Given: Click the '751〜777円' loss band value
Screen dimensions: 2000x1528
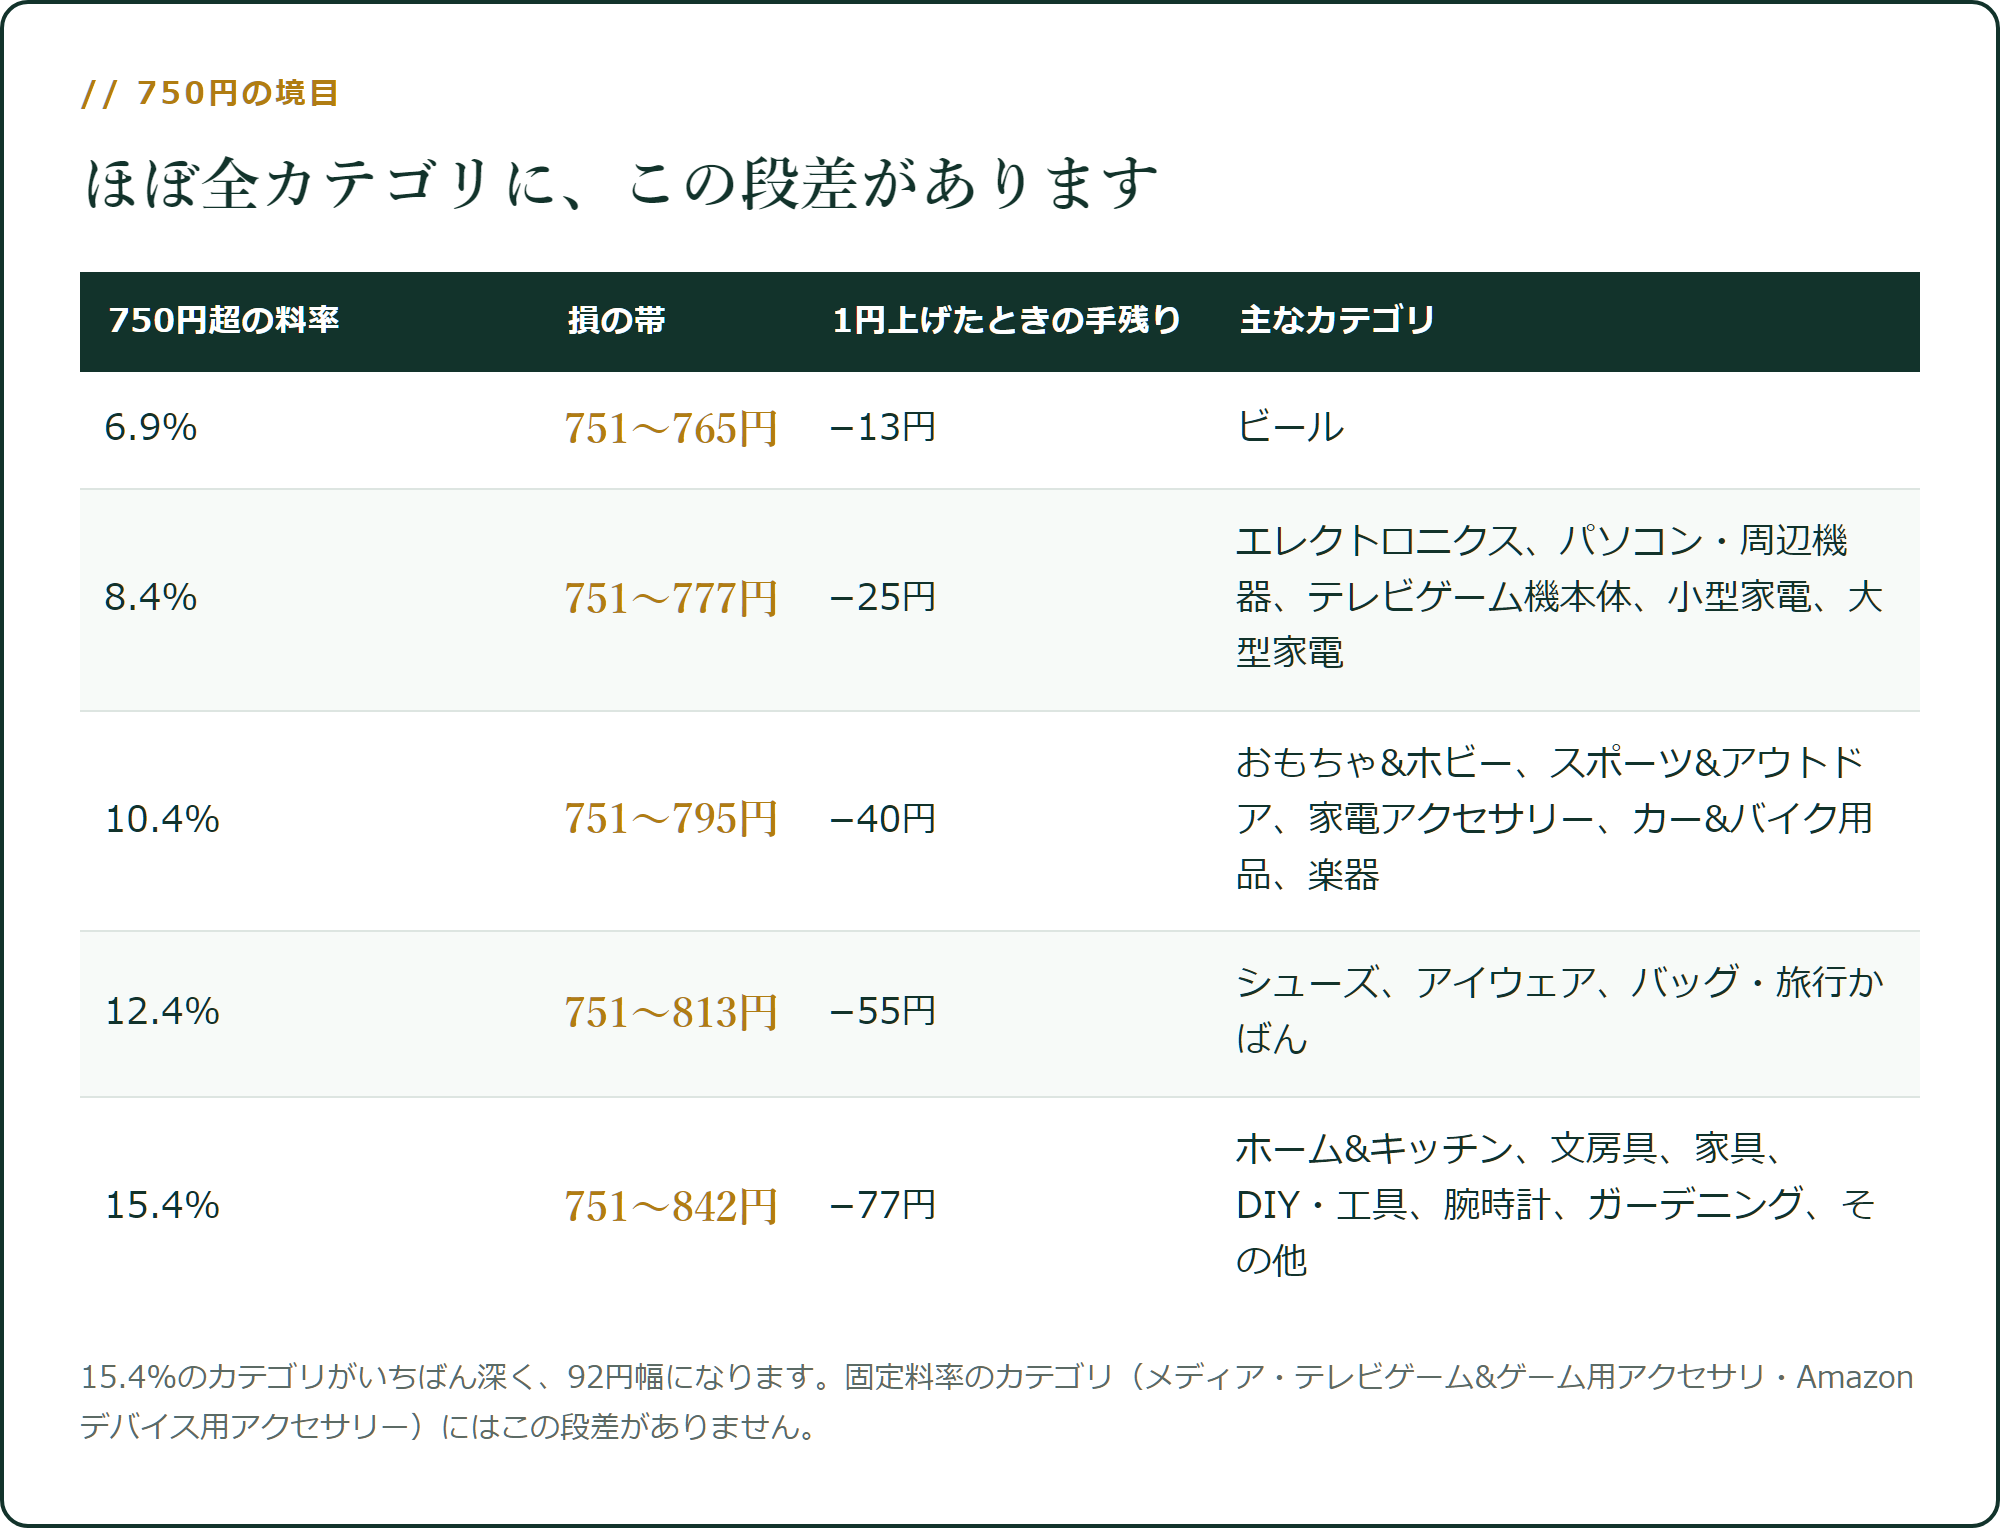Looking at the screenshot, I should (671, 599).
